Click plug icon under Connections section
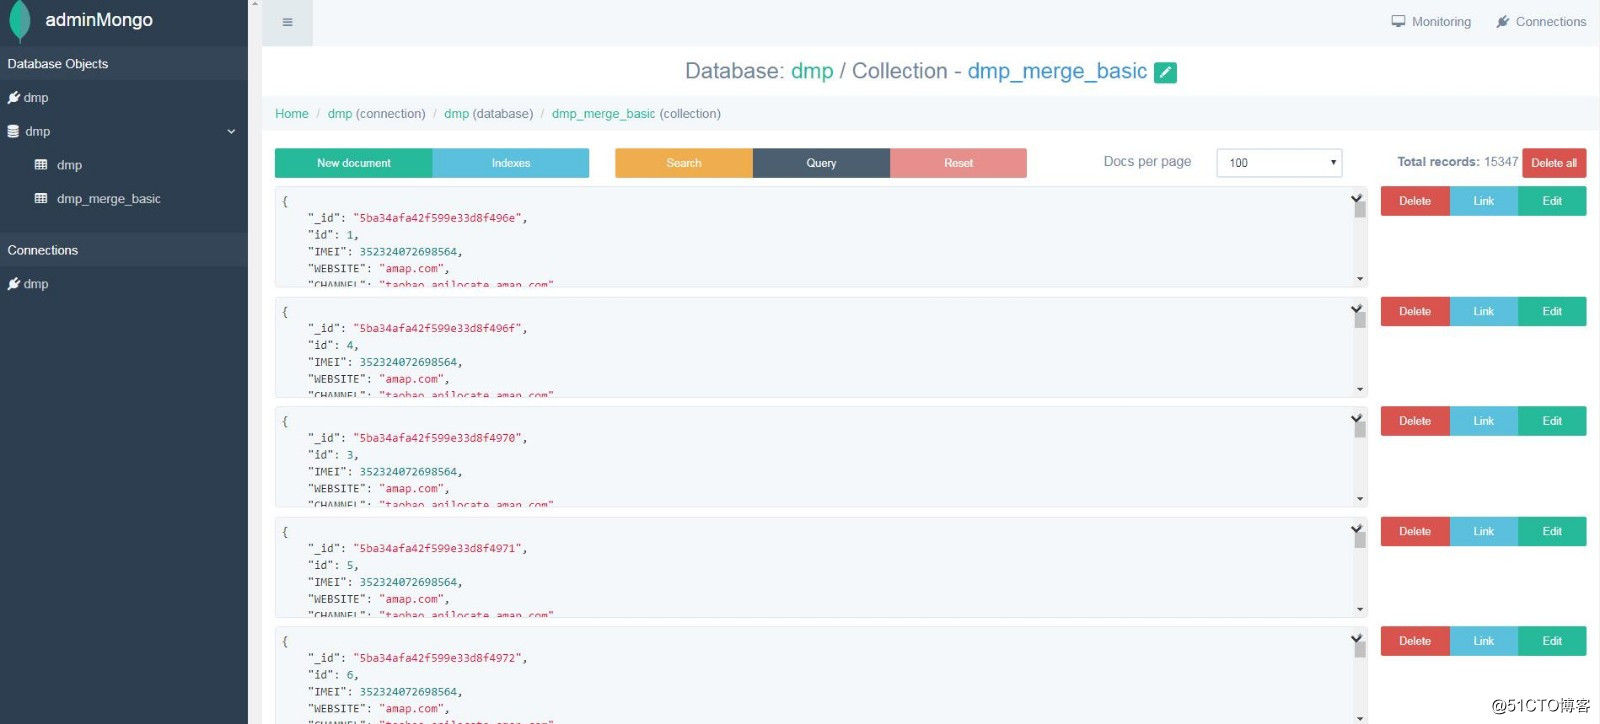The height and width of the screenshot is (724, 1600). [14, 283]
